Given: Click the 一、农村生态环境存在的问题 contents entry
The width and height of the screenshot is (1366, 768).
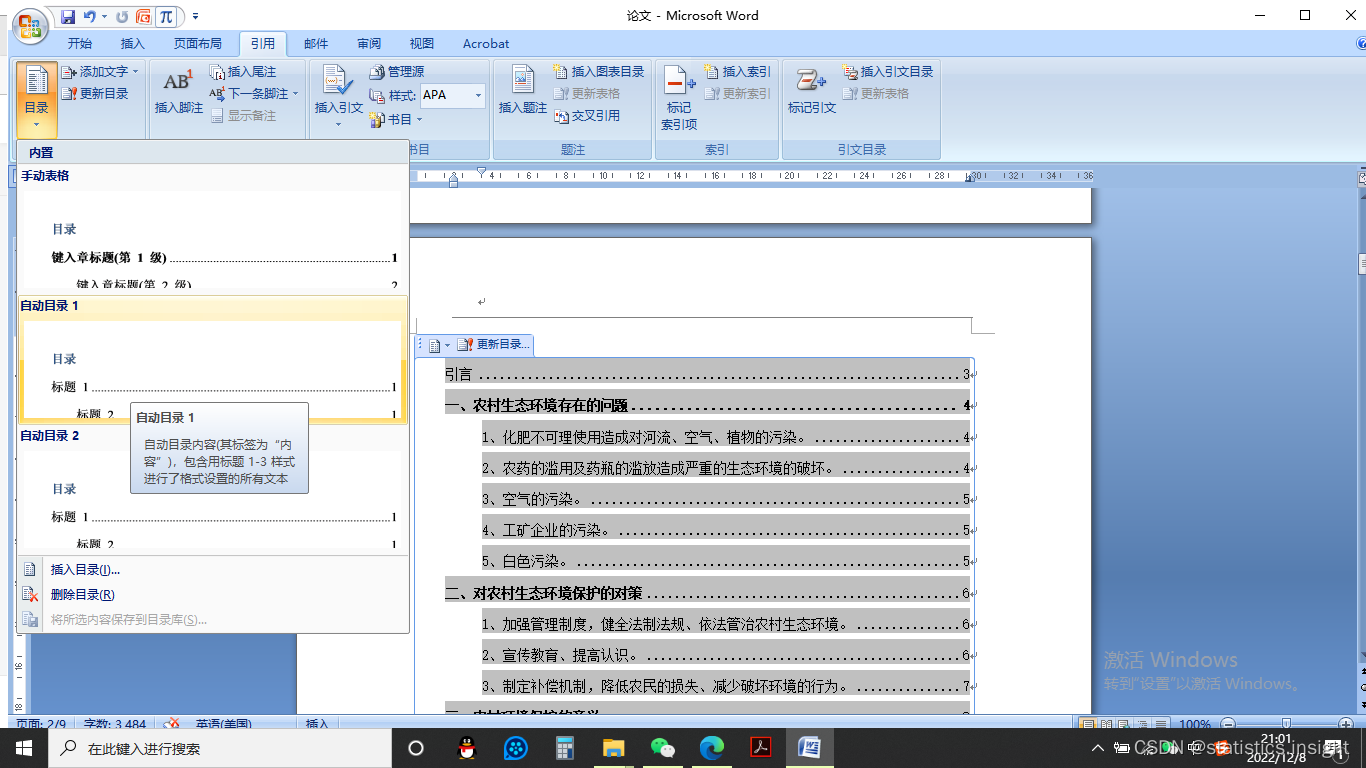Looking at the screenshot, I should (x=708, y=406).
